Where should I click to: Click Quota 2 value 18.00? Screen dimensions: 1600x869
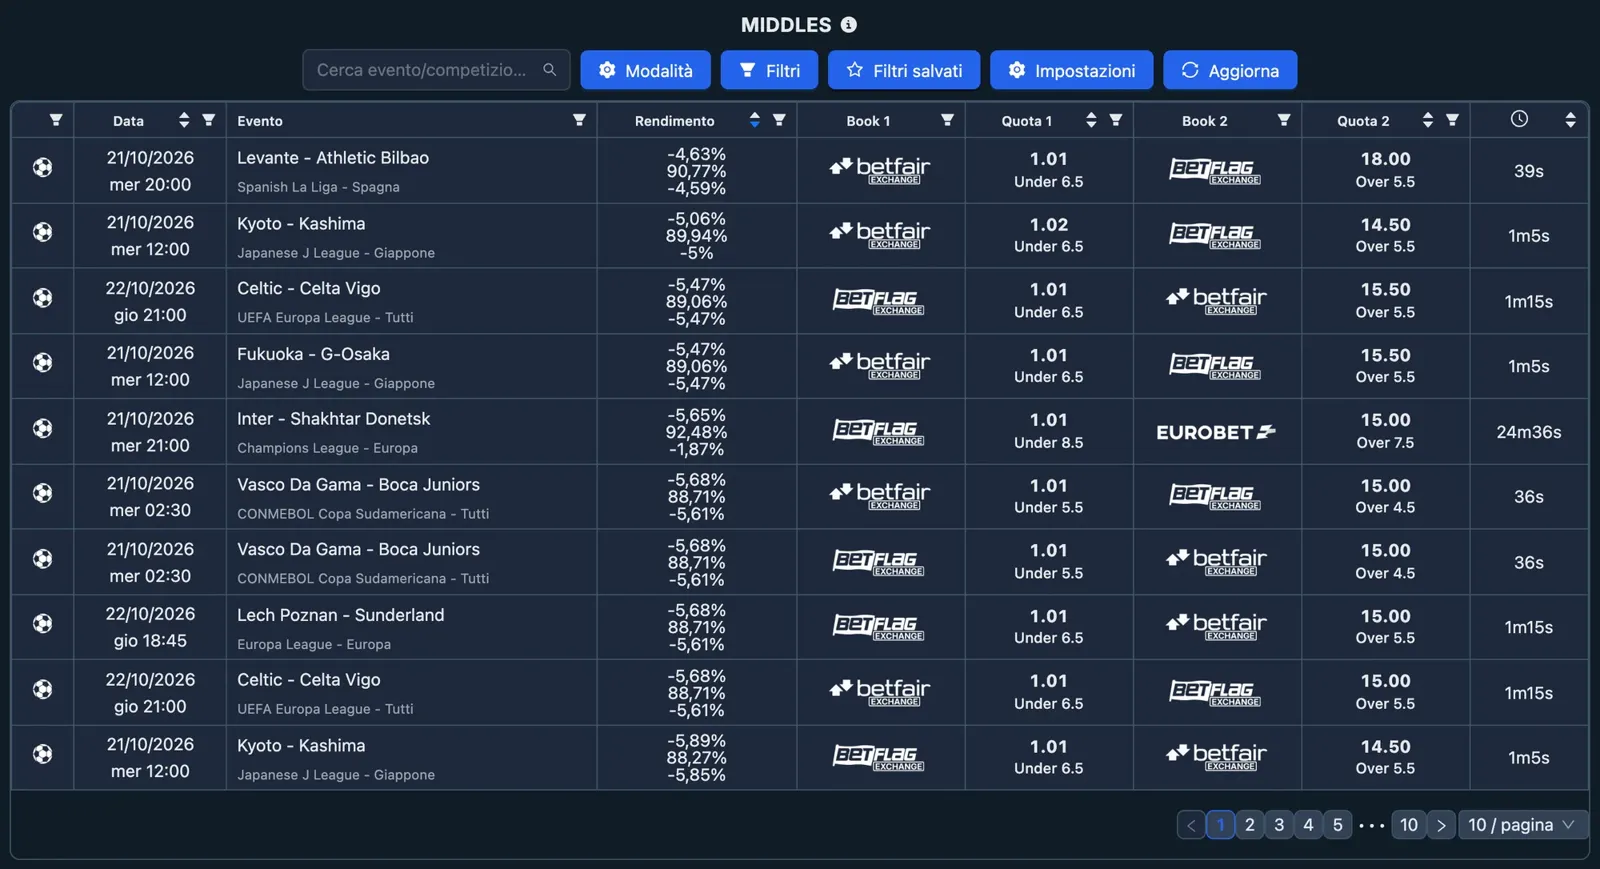point(1385,159)
